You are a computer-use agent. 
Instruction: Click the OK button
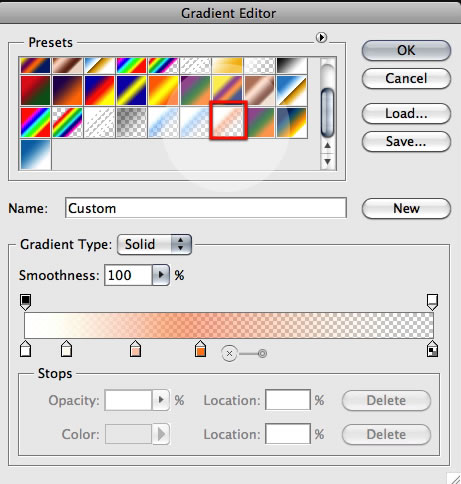(406, 51)
